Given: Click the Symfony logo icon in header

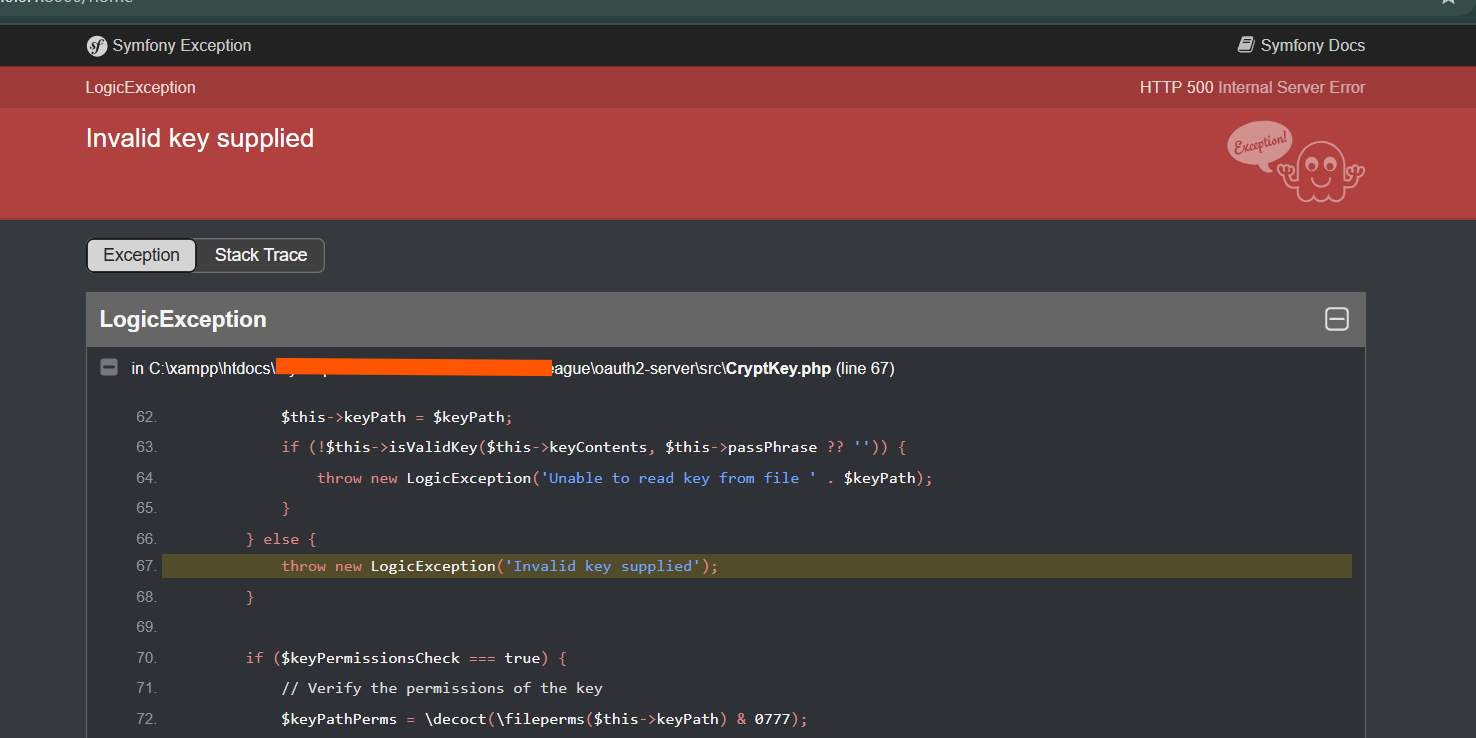Looking at the screenshot, I should (97, 46).
